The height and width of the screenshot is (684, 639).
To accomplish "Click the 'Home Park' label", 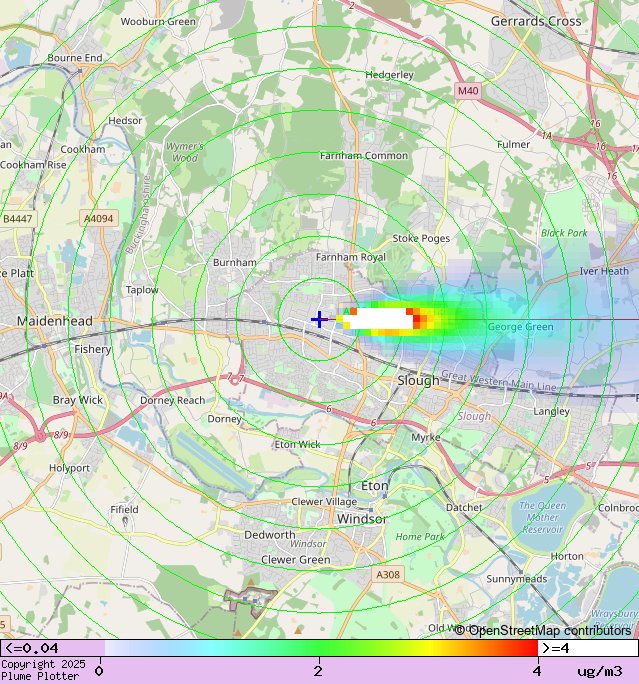I will click(x=420, y=537).
